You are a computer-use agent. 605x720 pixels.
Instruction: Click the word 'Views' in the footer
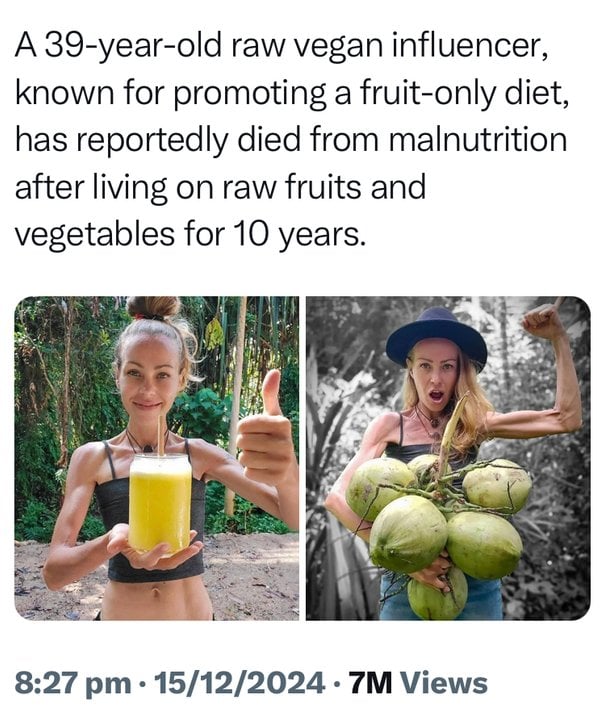[444, 683]
